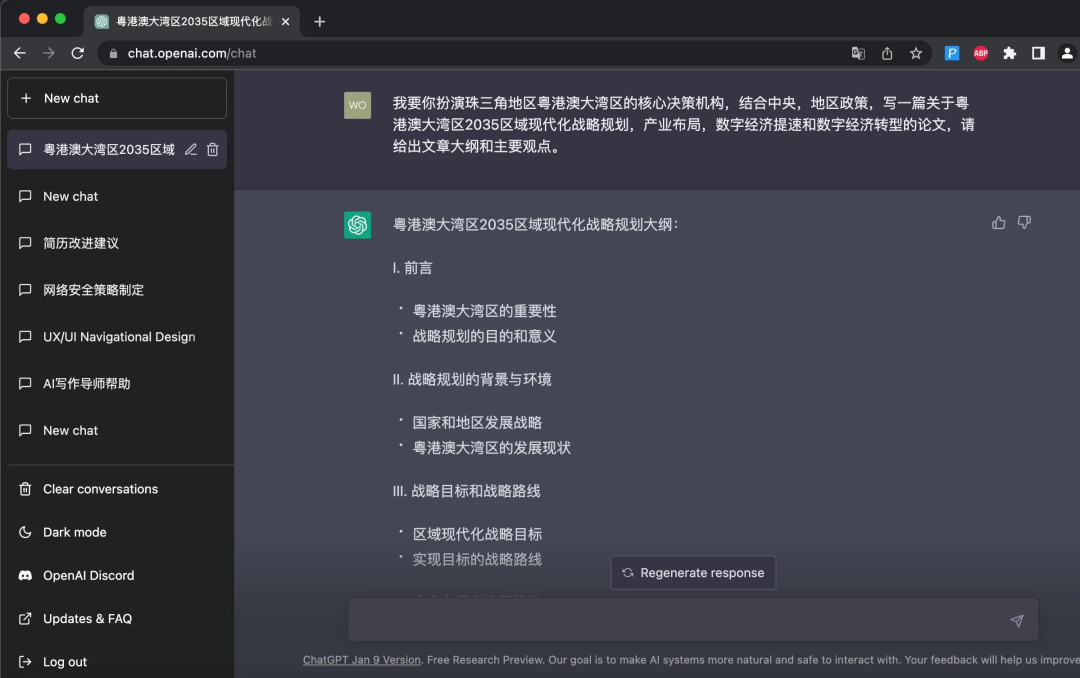Click the bullet 粤港澳大湾区的发展现状

pyautogui.click(x=492, y=448)
